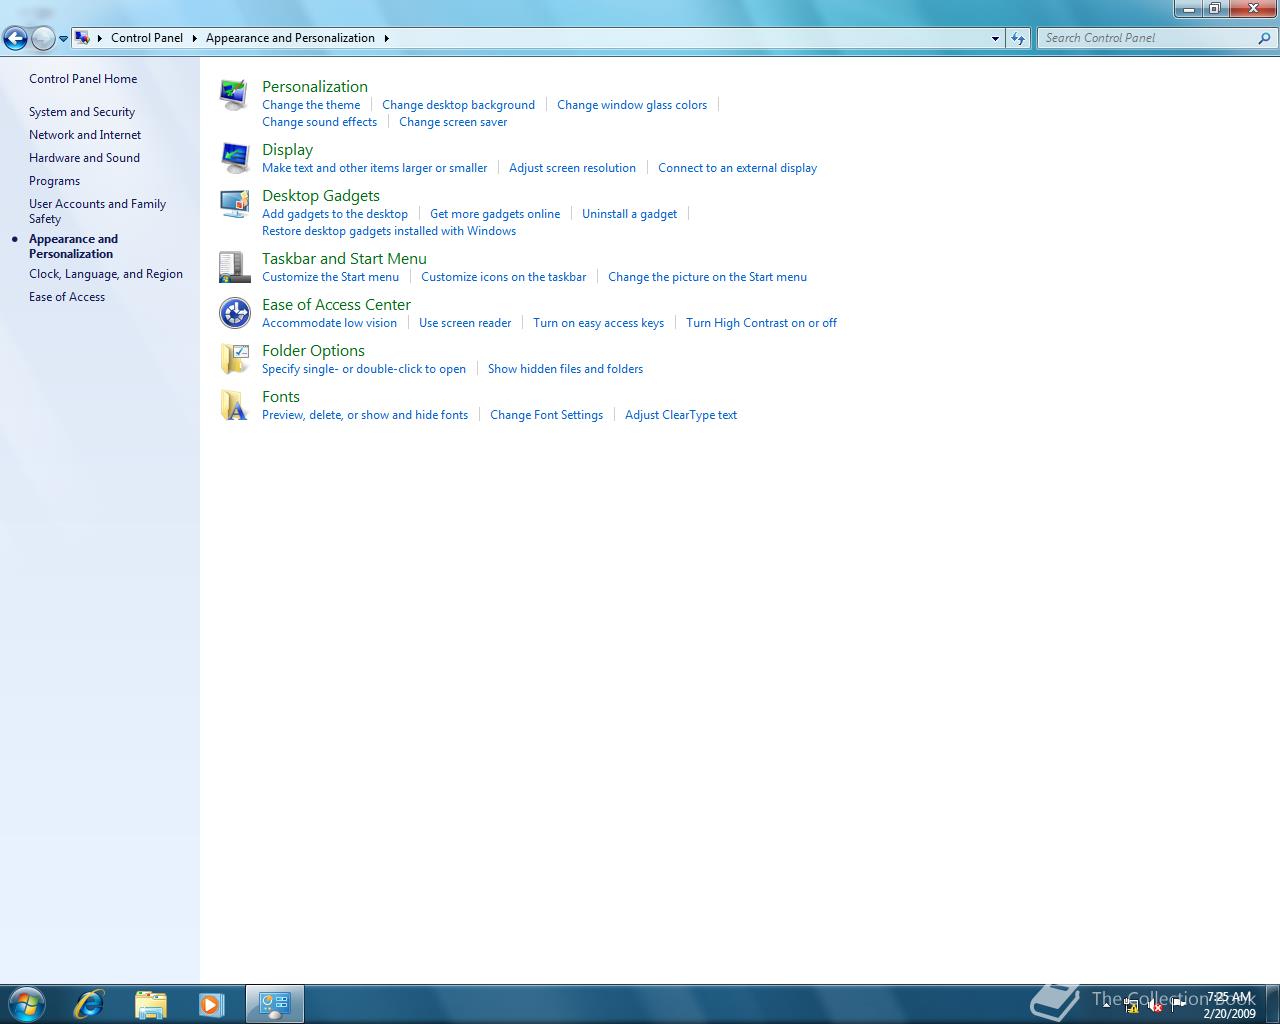
Task: Open Windows Explorer from the taskbar
Action: click(150, 1004)
